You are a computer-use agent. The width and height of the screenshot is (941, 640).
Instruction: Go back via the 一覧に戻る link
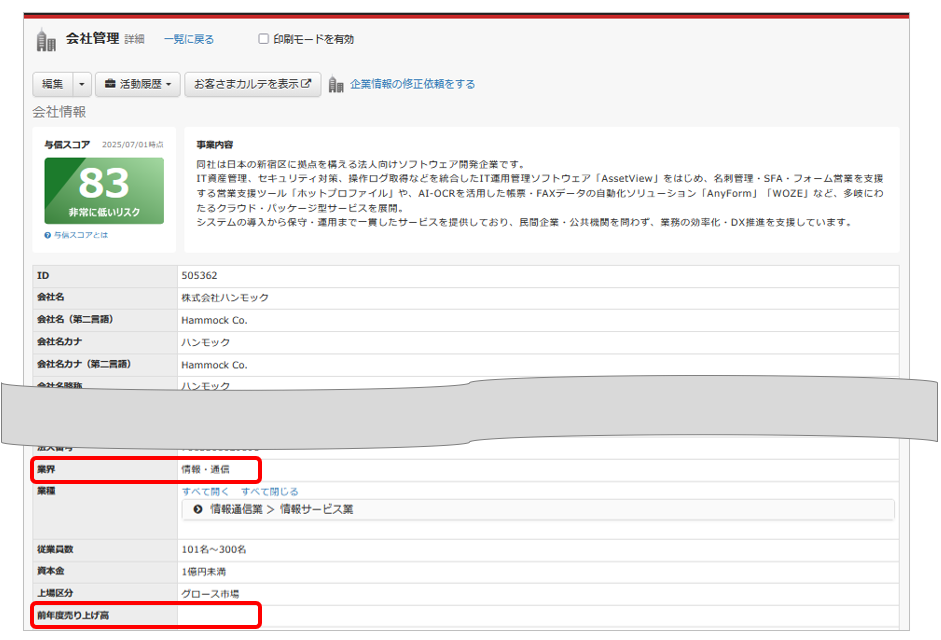(x=189, y=40)
